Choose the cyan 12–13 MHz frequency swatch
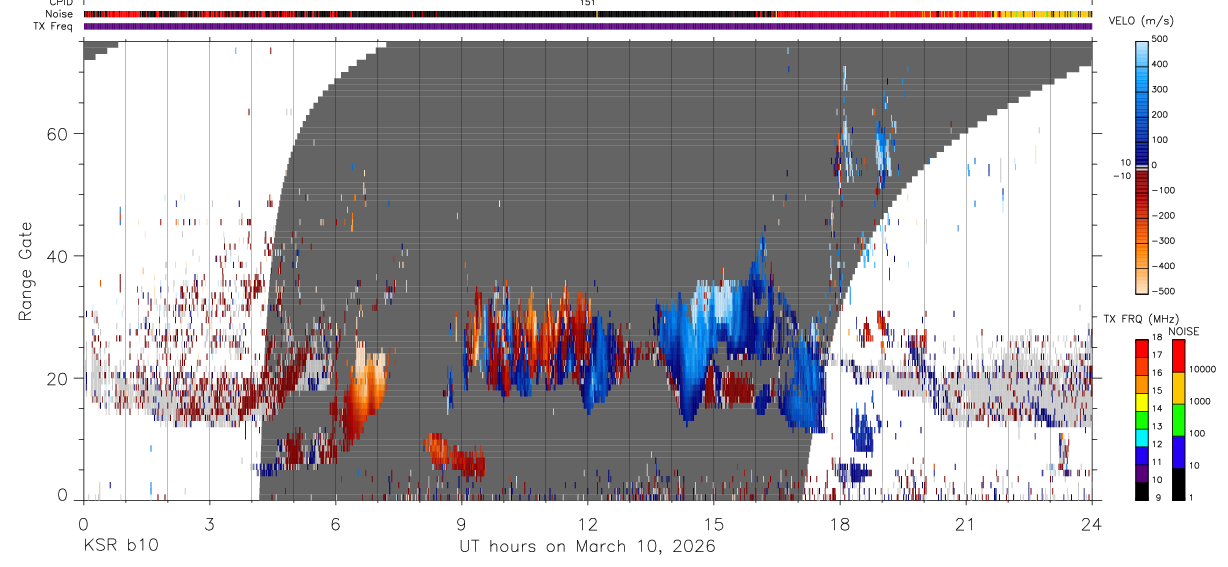 1143,436
